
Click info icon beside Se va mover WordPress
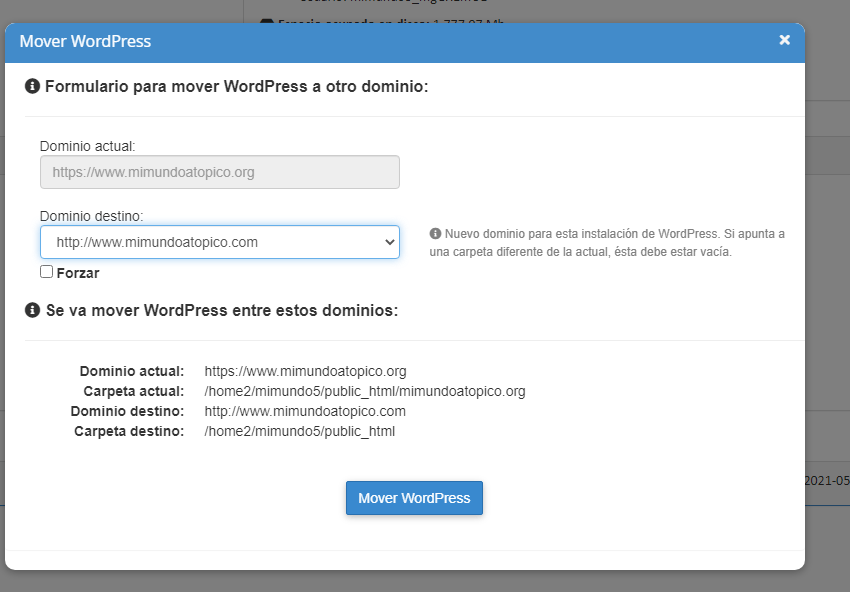coord(33,310)
